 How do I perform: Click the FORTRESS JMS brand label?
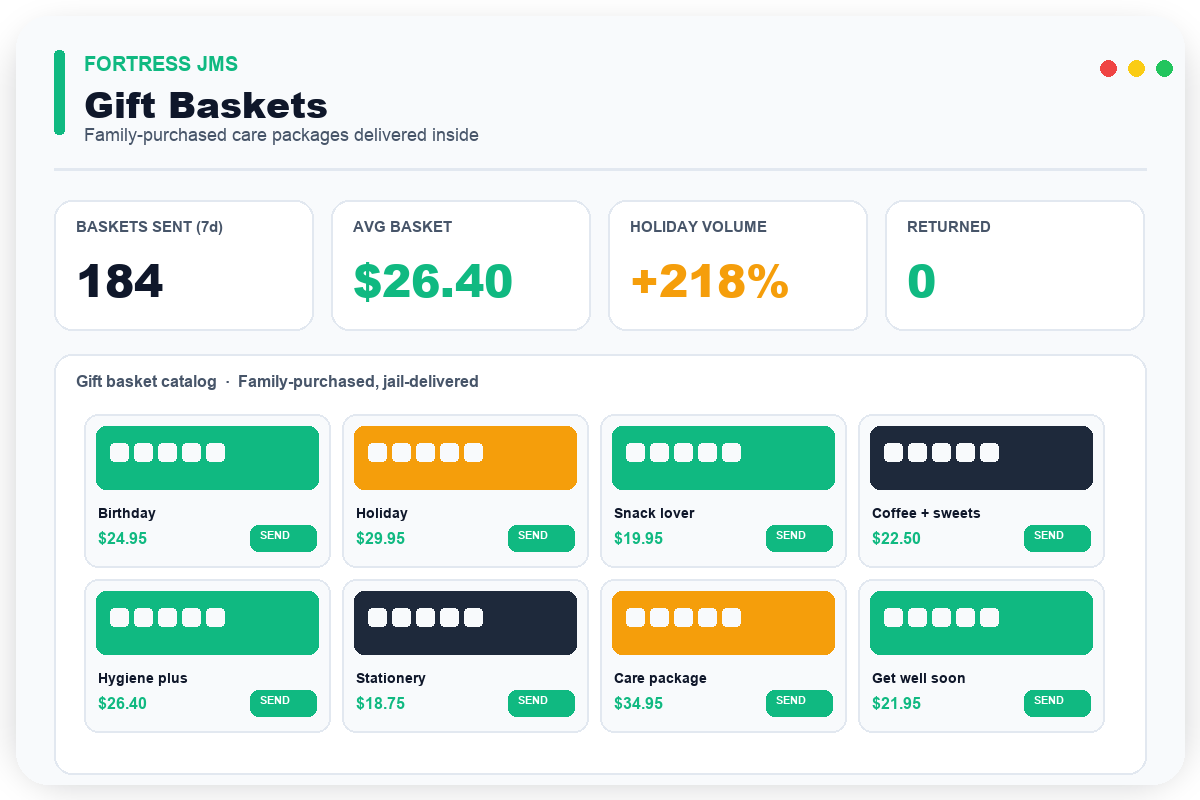click(161, 64)
